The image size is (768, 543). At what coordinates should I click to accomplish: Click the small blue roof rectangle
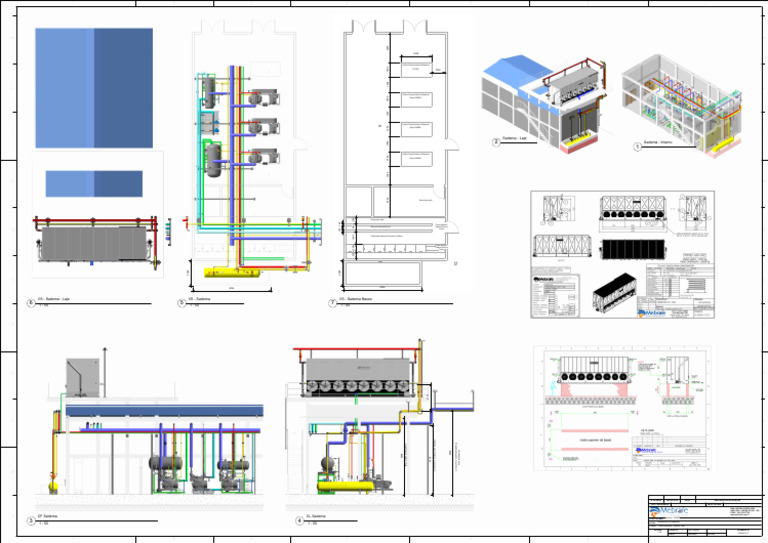(94, 184)
